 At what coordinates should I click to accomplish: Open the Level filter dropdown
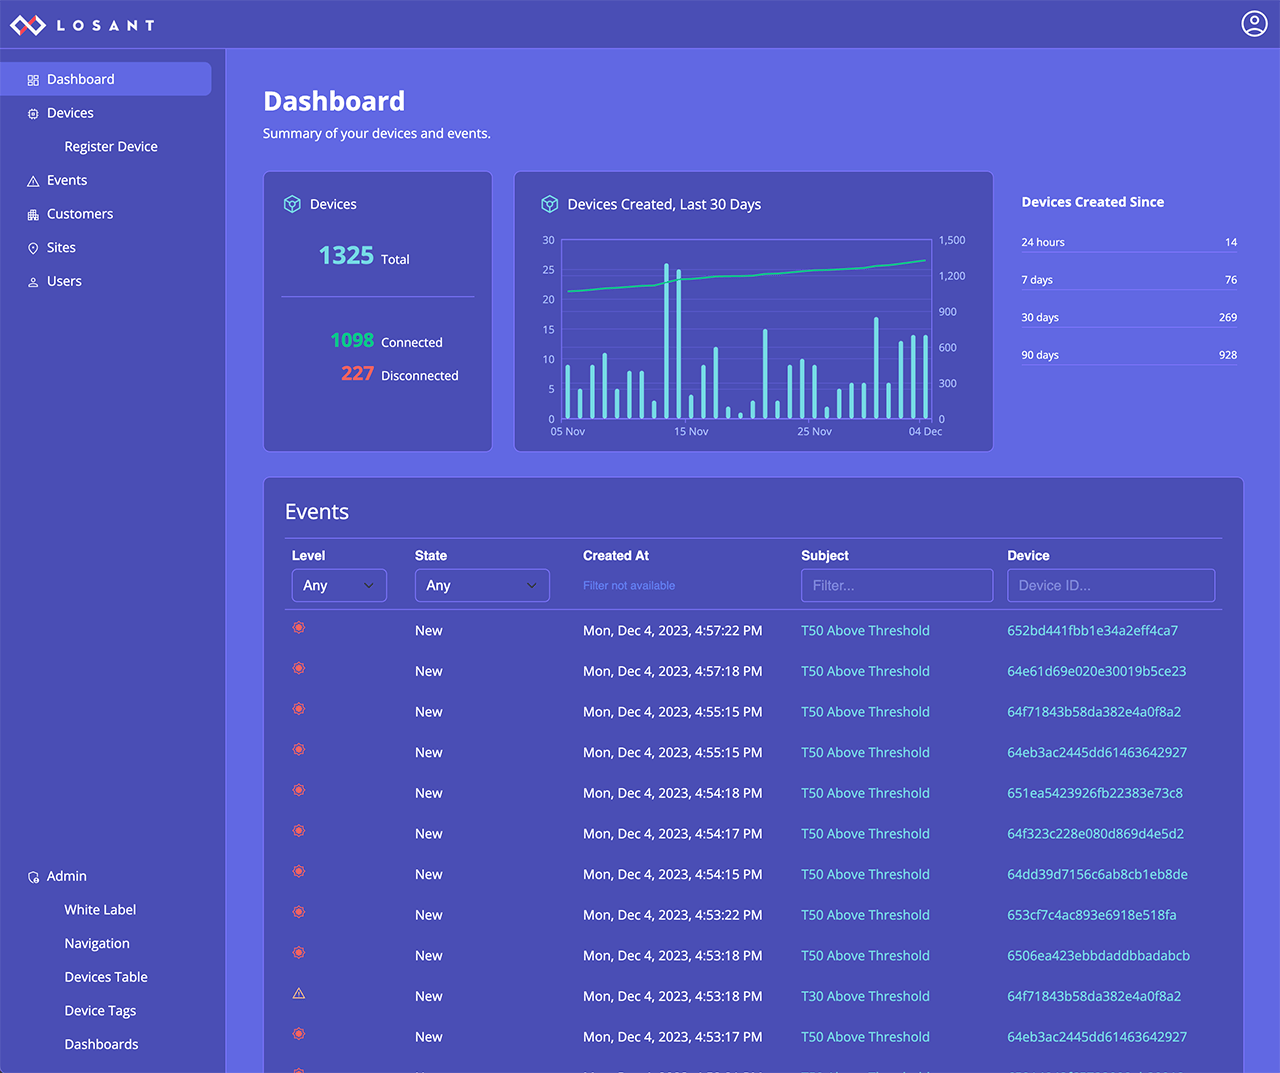pos(339,585)
